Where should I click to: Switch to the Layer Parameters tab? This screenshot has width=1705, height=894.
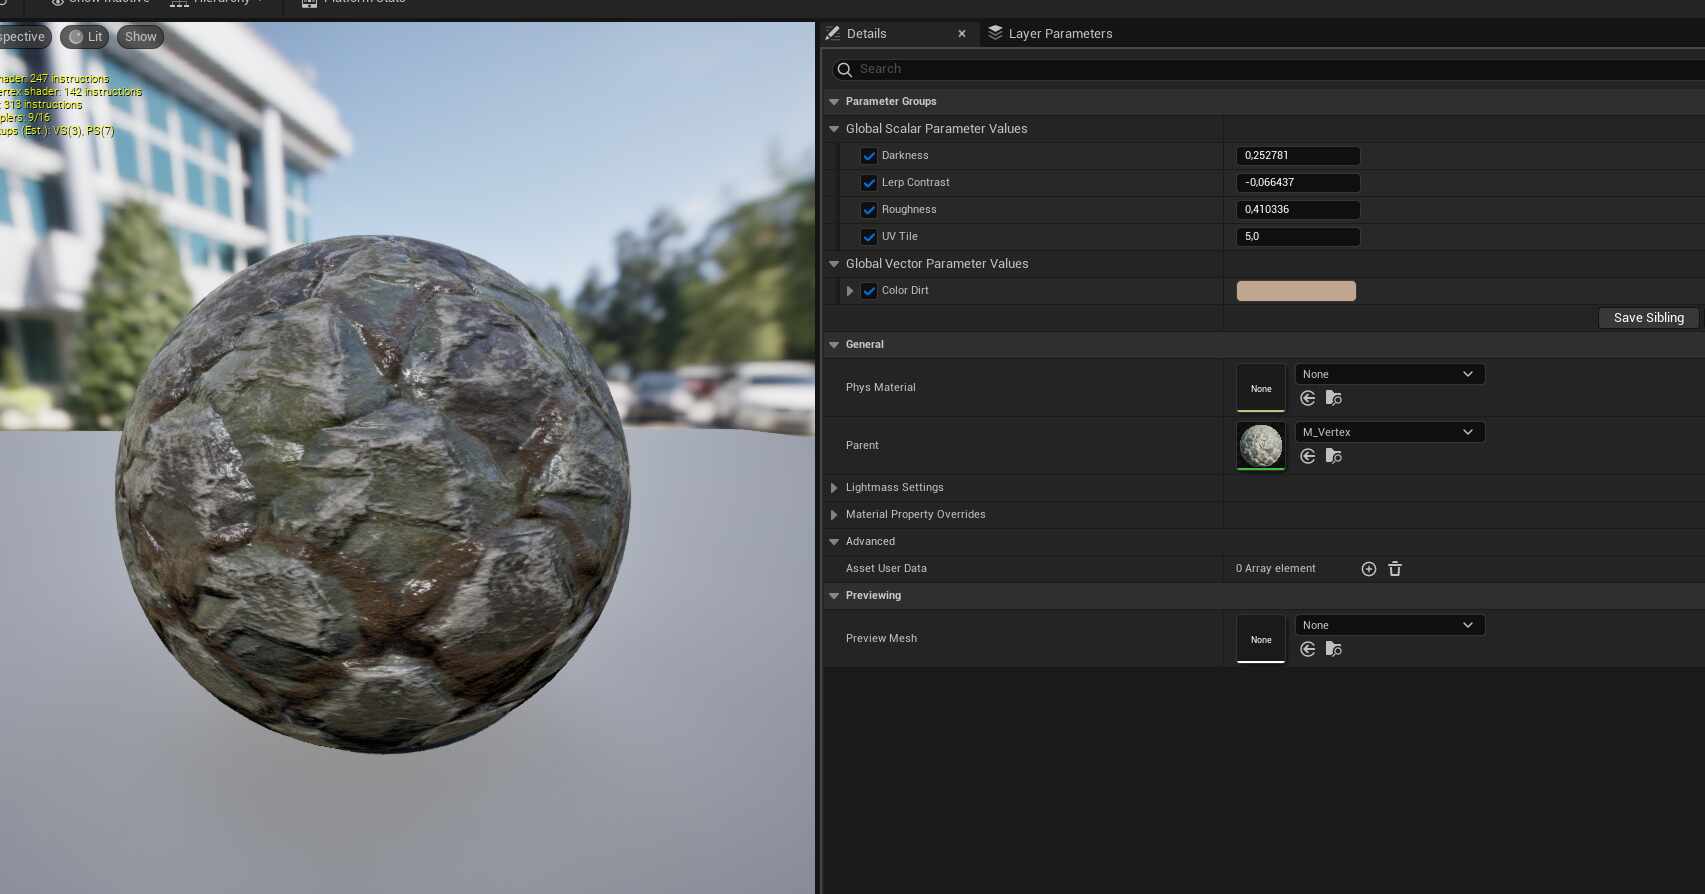[x=1050, y=34]
